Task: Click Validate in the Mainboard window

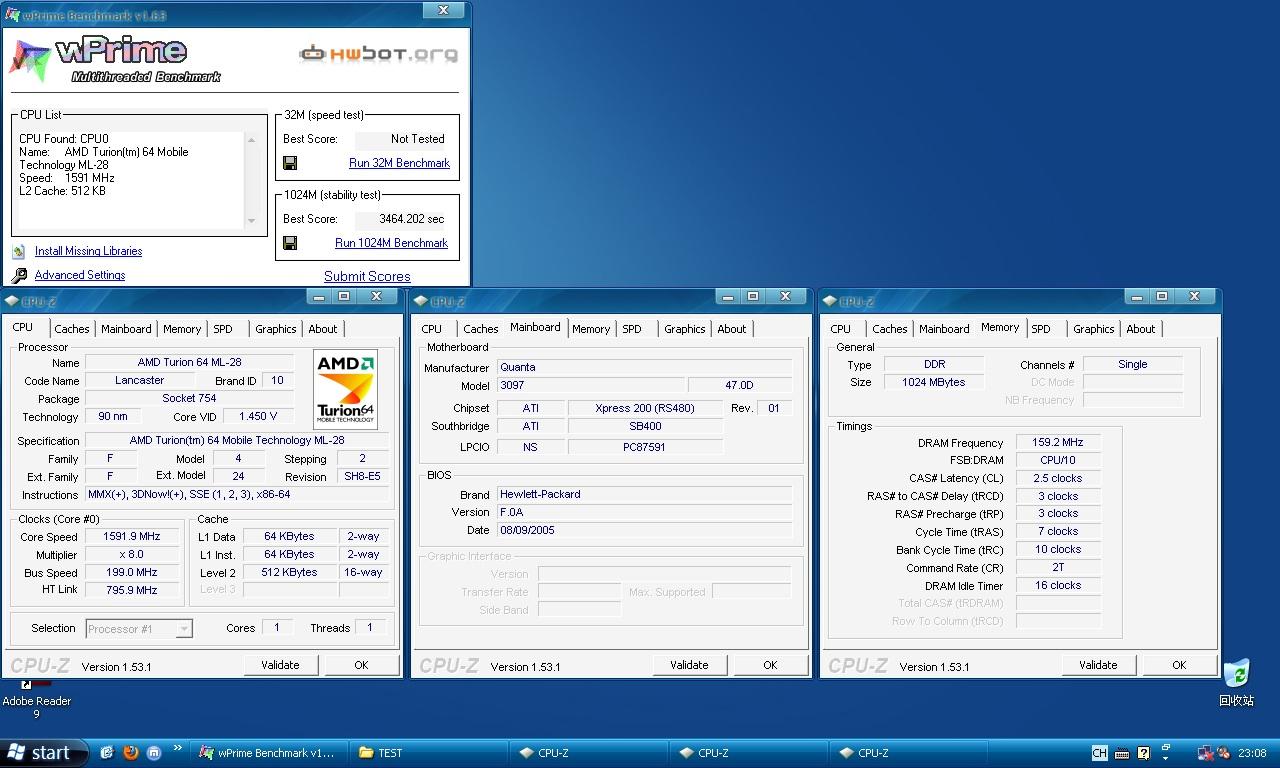Action: [689, 665]
